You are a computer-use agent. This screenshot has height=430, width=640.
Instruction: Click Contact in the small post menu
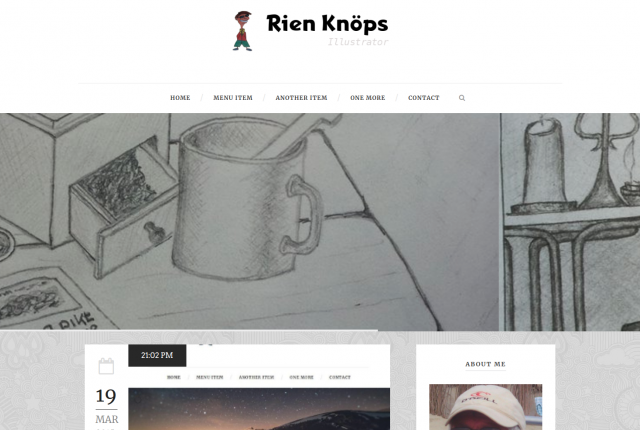(x=340, y=377)
